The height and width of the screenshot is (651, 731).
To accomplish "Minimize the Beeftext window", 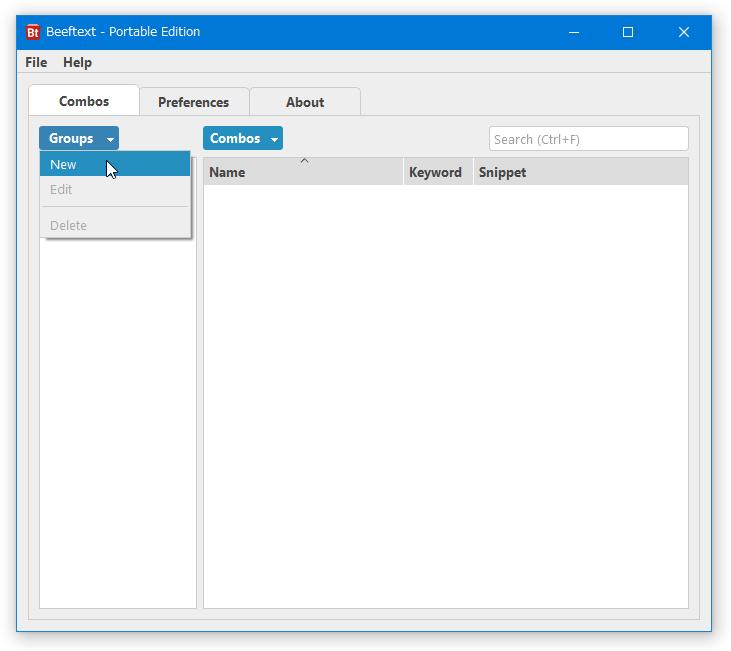I will pyautogui.click(x=574, y=32).
